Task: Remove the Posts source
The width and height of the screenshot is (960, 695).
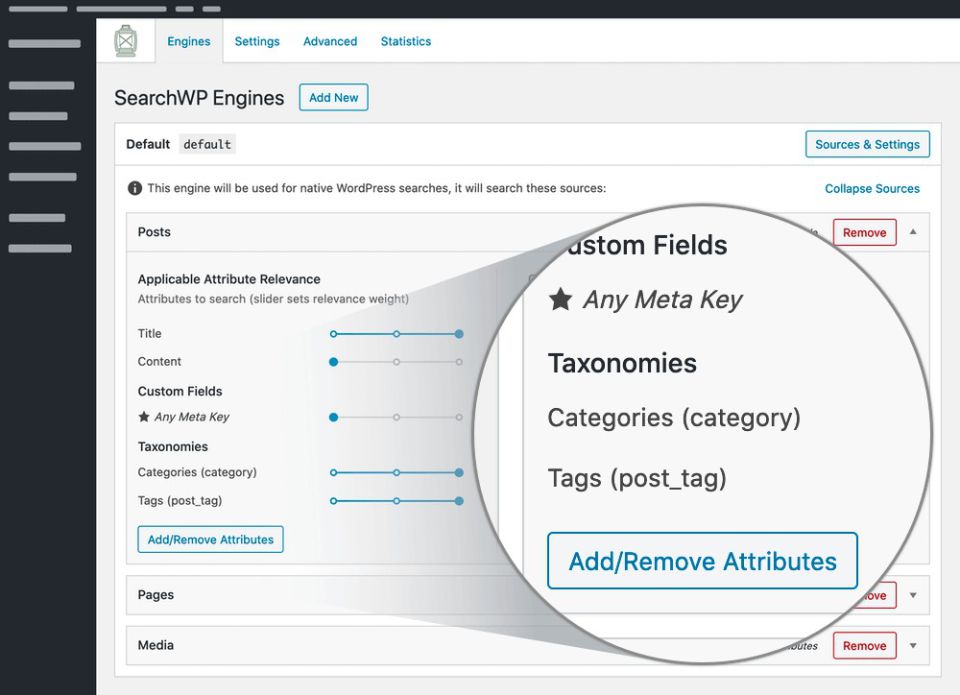Action: [864, 233]
